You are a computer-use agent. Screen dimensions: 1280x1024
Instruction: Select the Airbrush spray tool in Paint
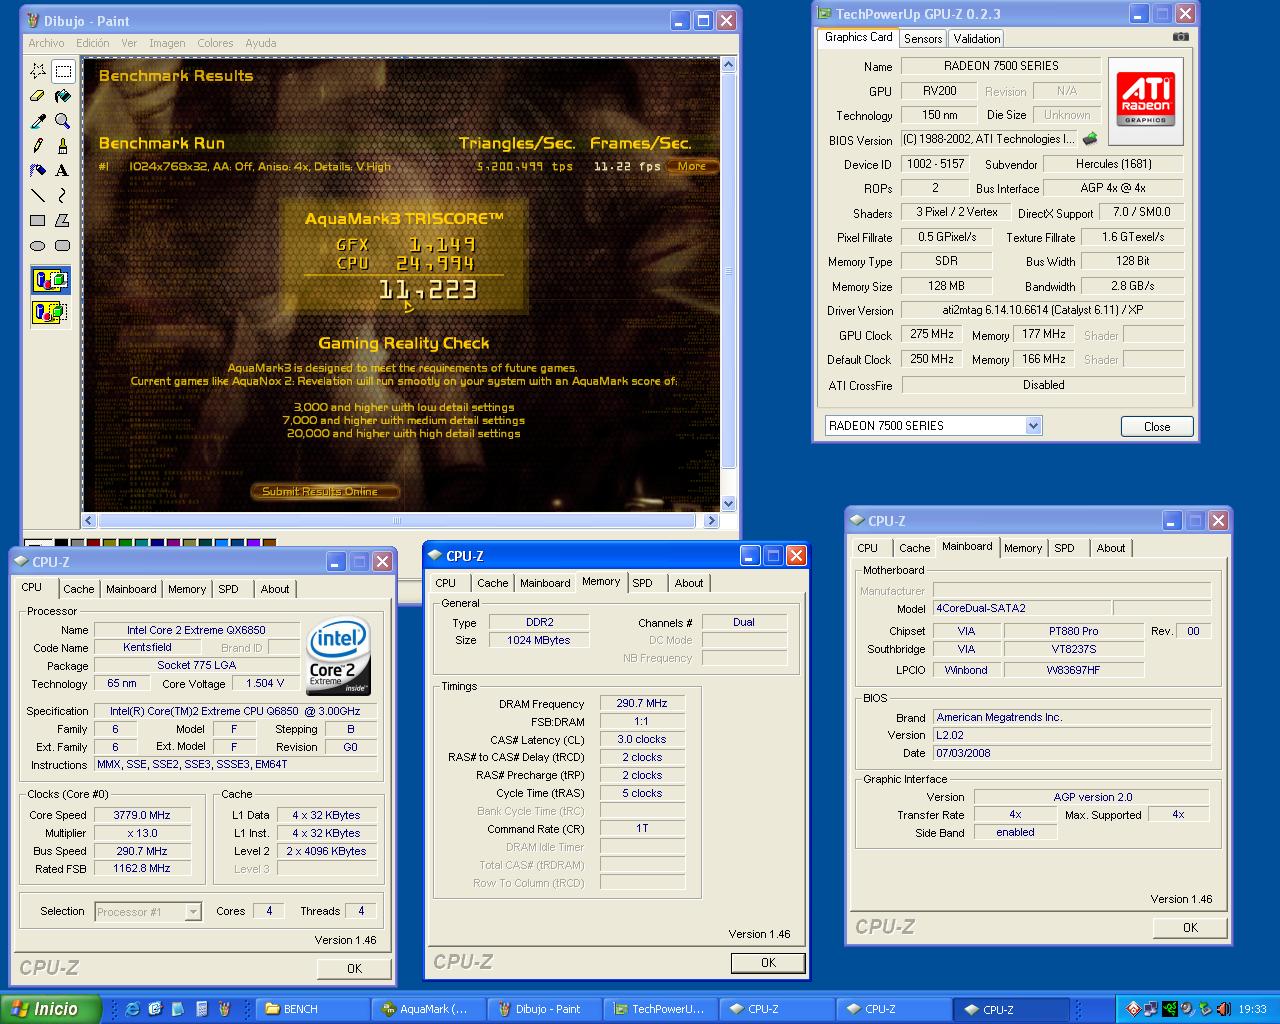[38, 171]
